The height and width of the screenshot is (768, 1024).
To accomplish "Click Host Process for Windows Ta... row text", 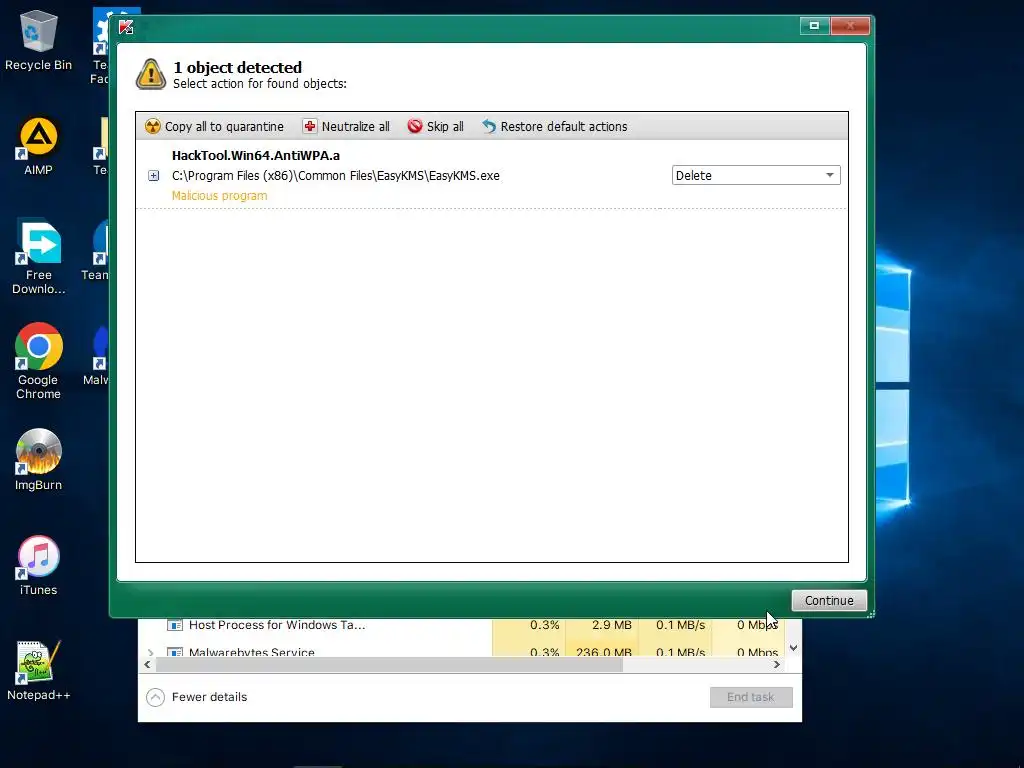I will 277,625.
